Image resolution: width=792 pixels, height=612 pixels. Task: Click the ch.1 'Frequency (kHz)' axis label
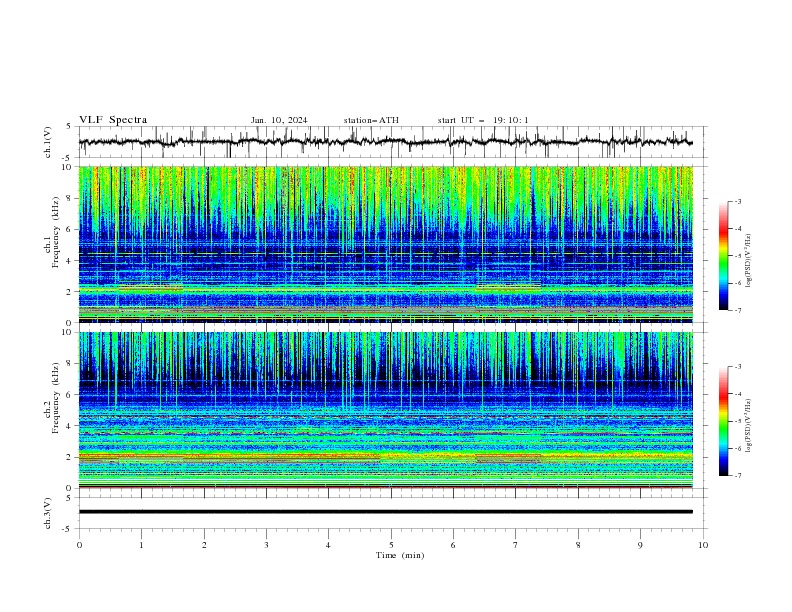point(56,232)
